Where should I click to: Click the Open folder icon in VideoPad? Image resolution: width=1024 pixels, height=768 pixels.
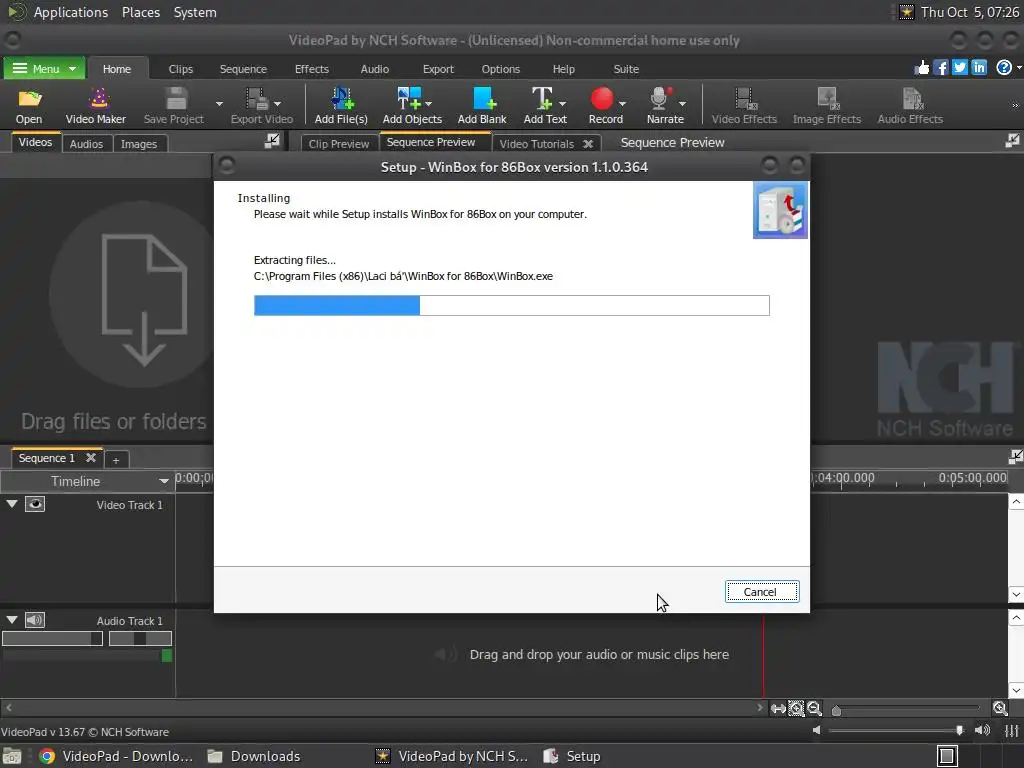(29, 99)
